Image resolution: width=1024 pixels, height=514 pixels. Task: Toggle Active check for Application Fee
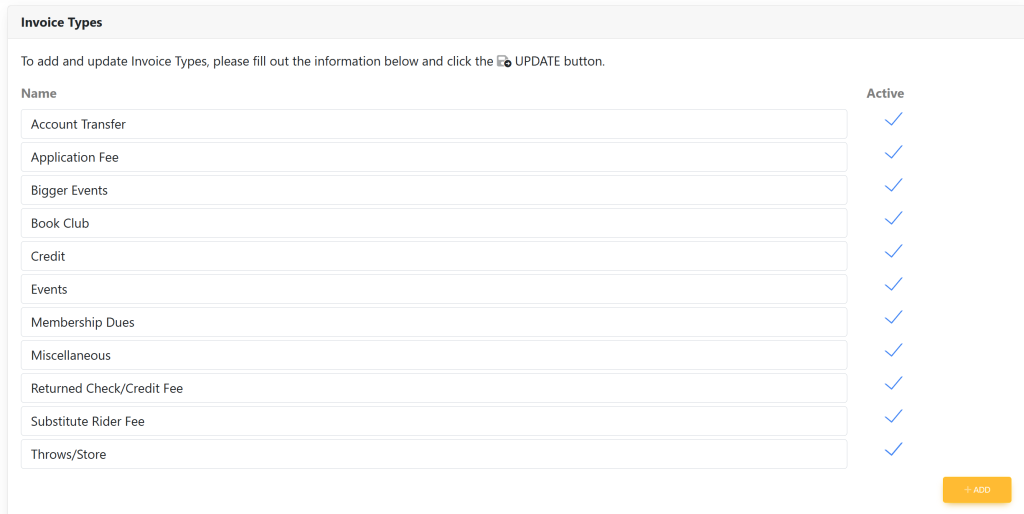893,153
